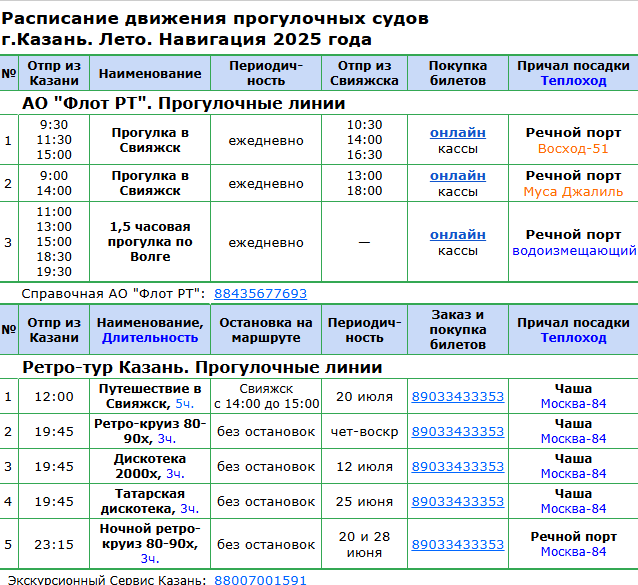Select date 20 июля

[x=364, y=397]
